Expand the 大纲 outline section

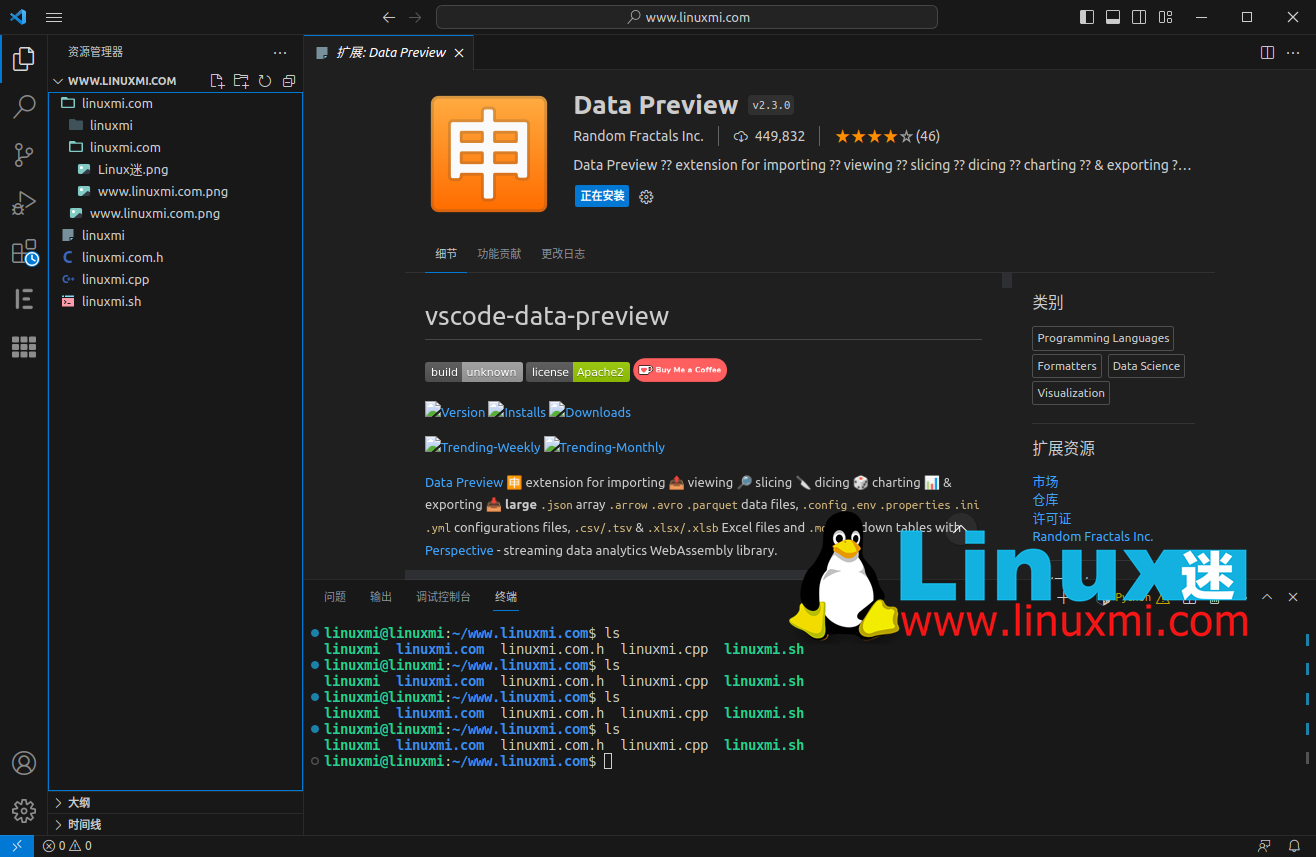(175, 802)
